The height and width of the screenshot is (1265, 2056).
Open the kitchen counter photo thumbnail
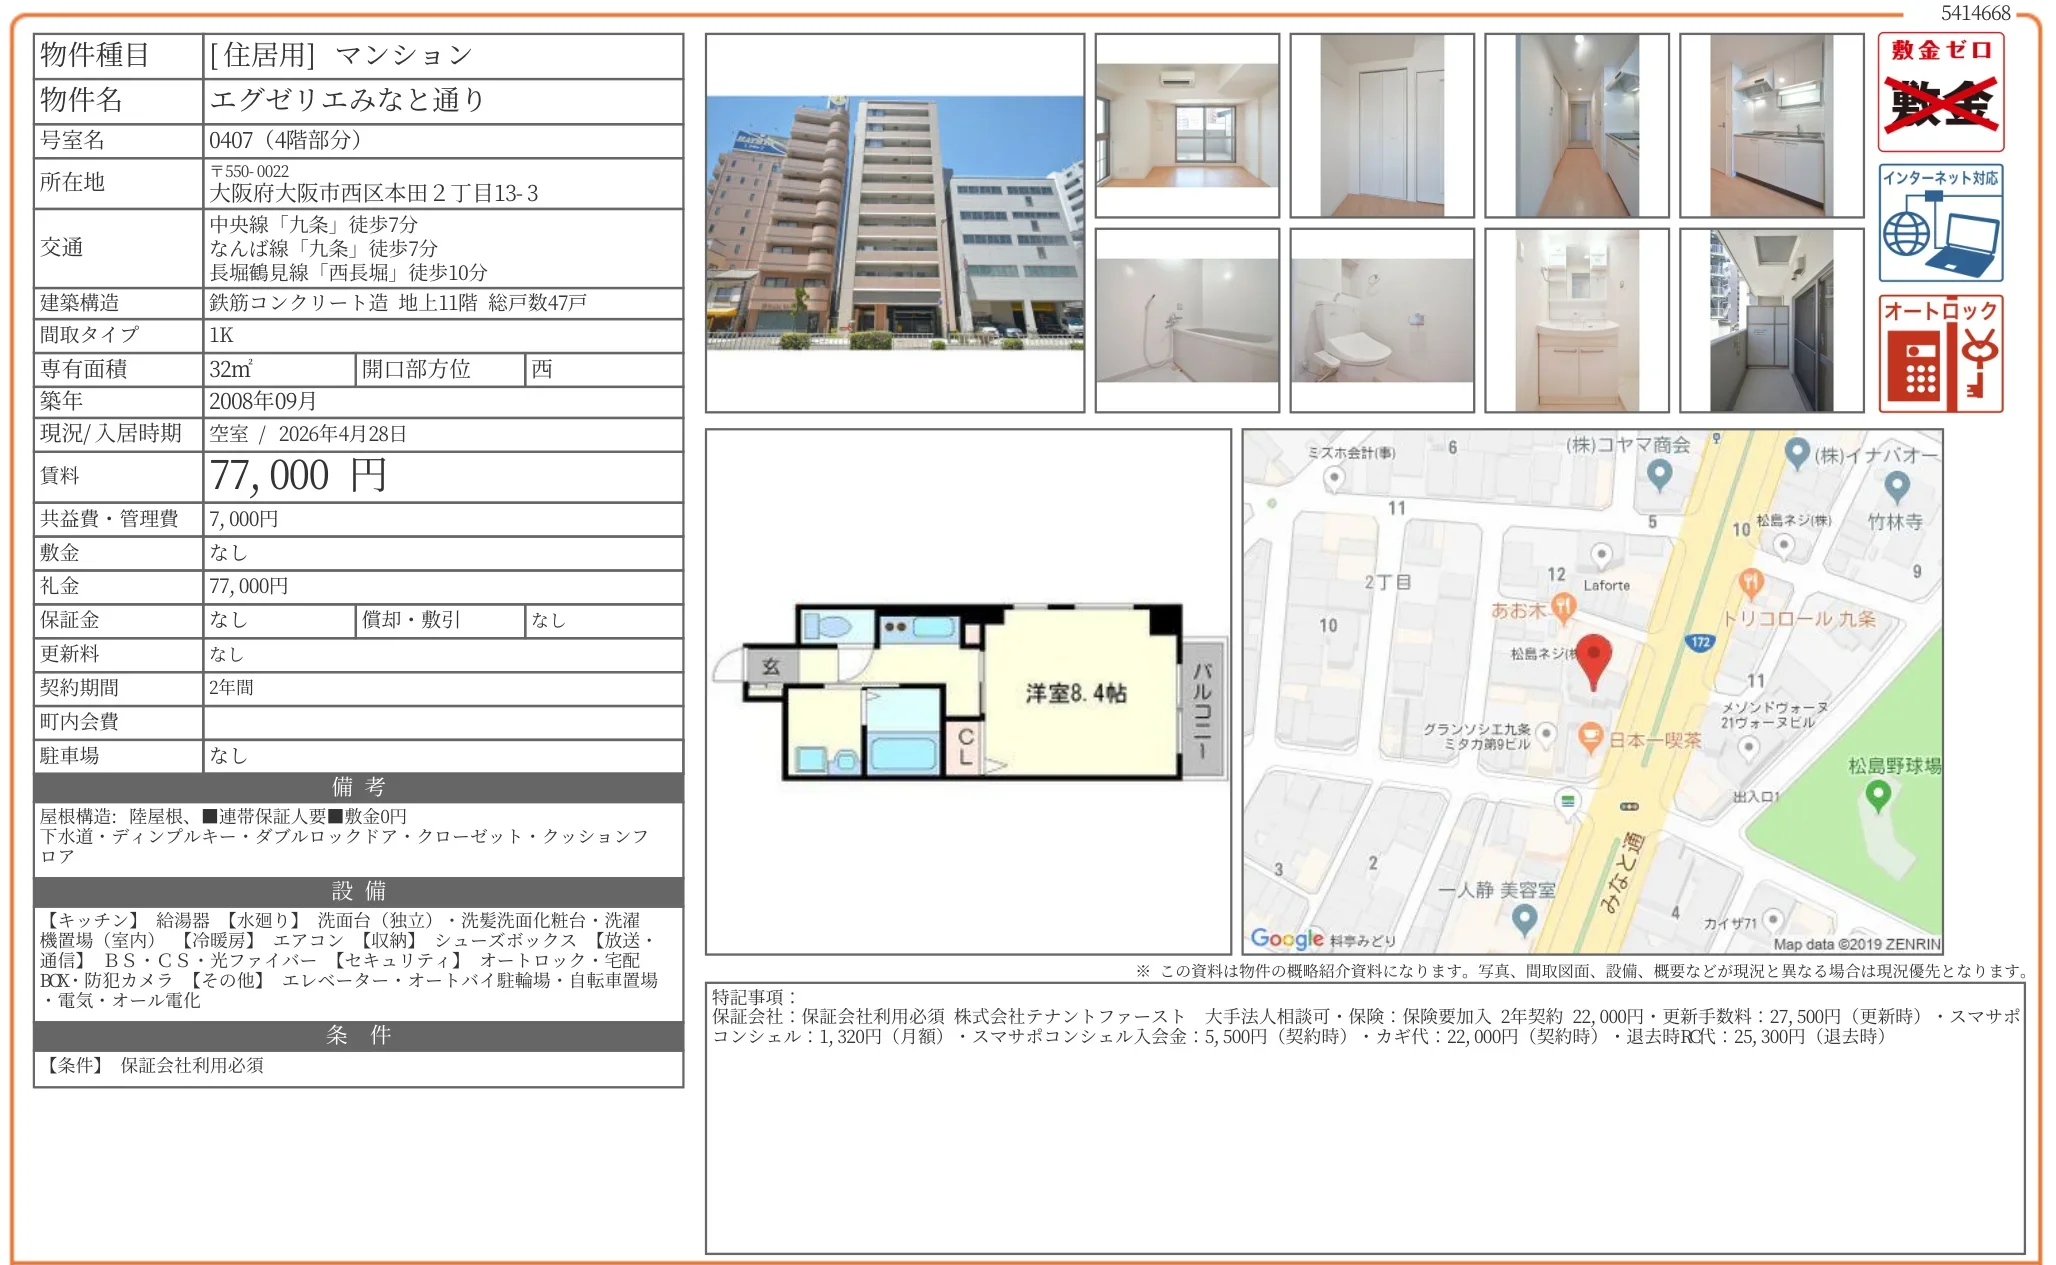click(x=1771, y=125)
